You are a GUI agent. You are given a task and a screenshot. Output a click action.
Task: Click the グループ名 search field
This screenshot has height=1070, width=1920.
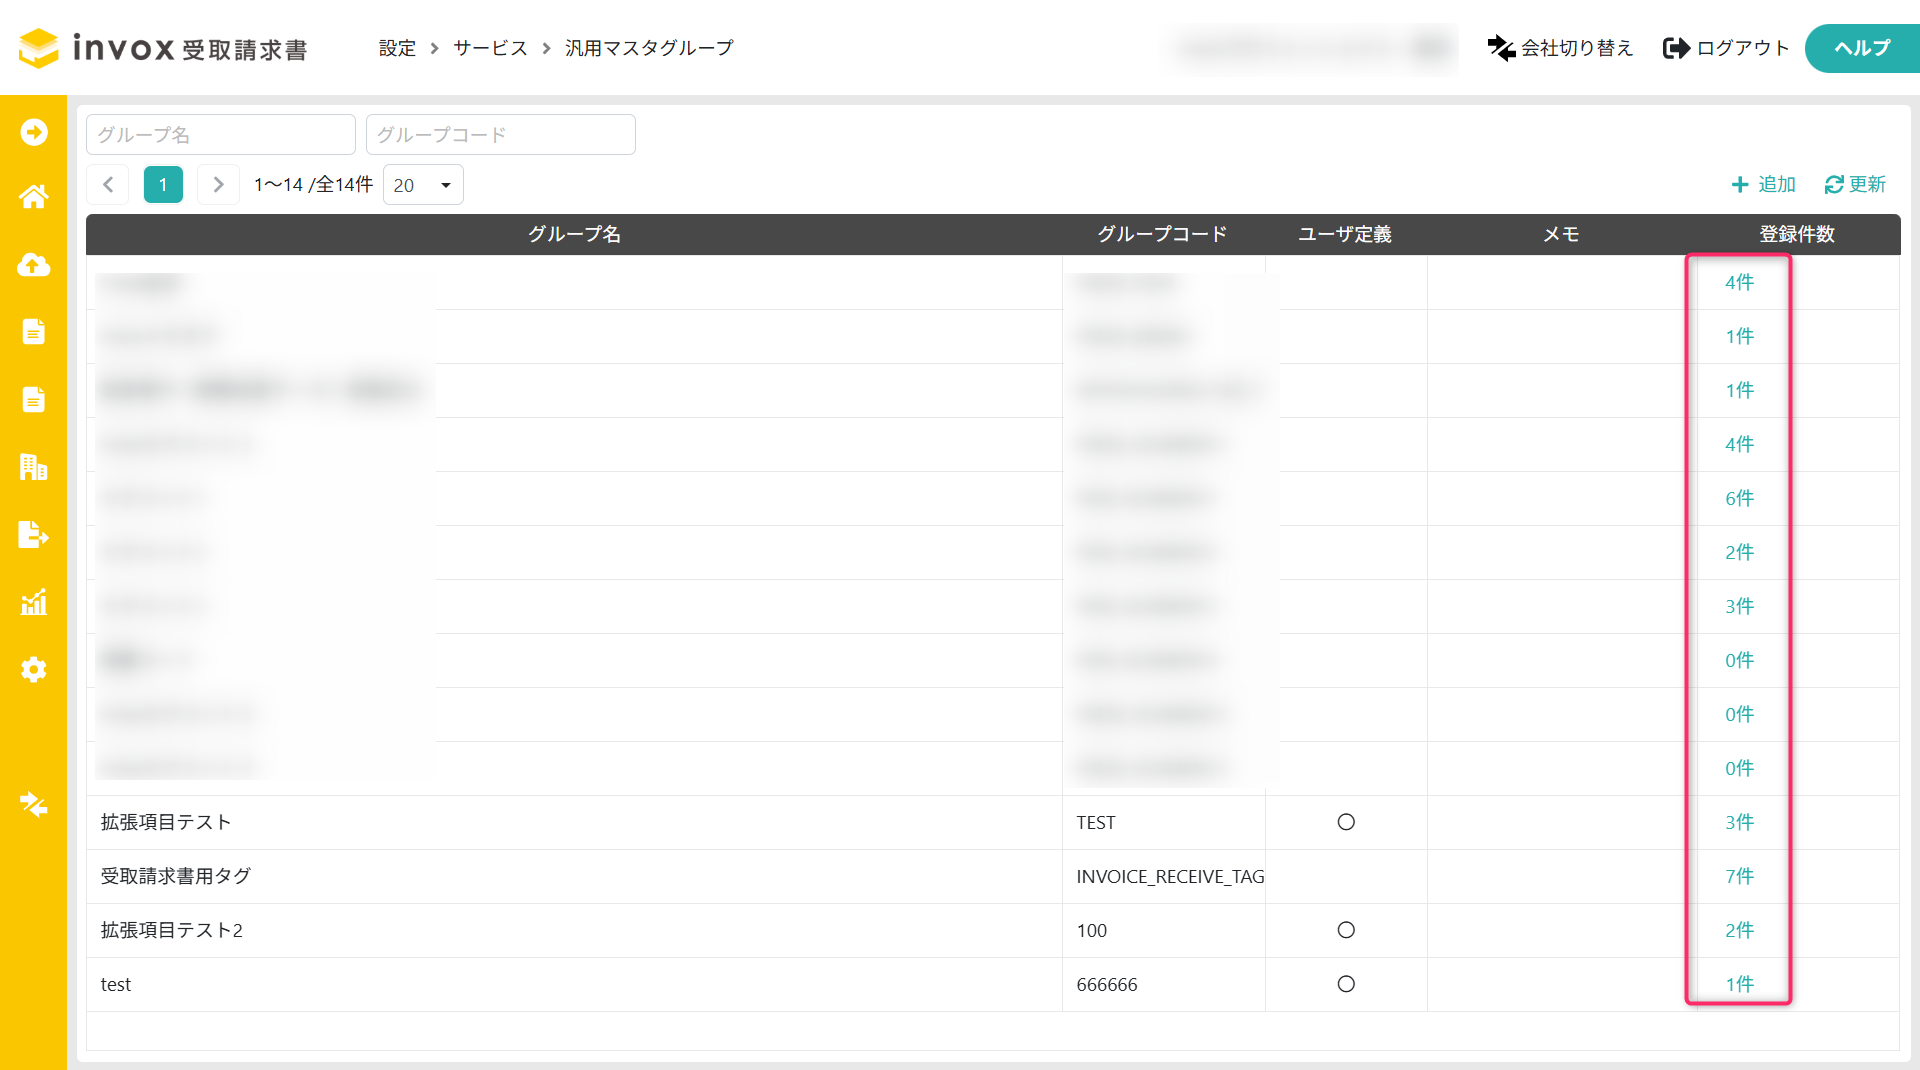pos(221,135)
